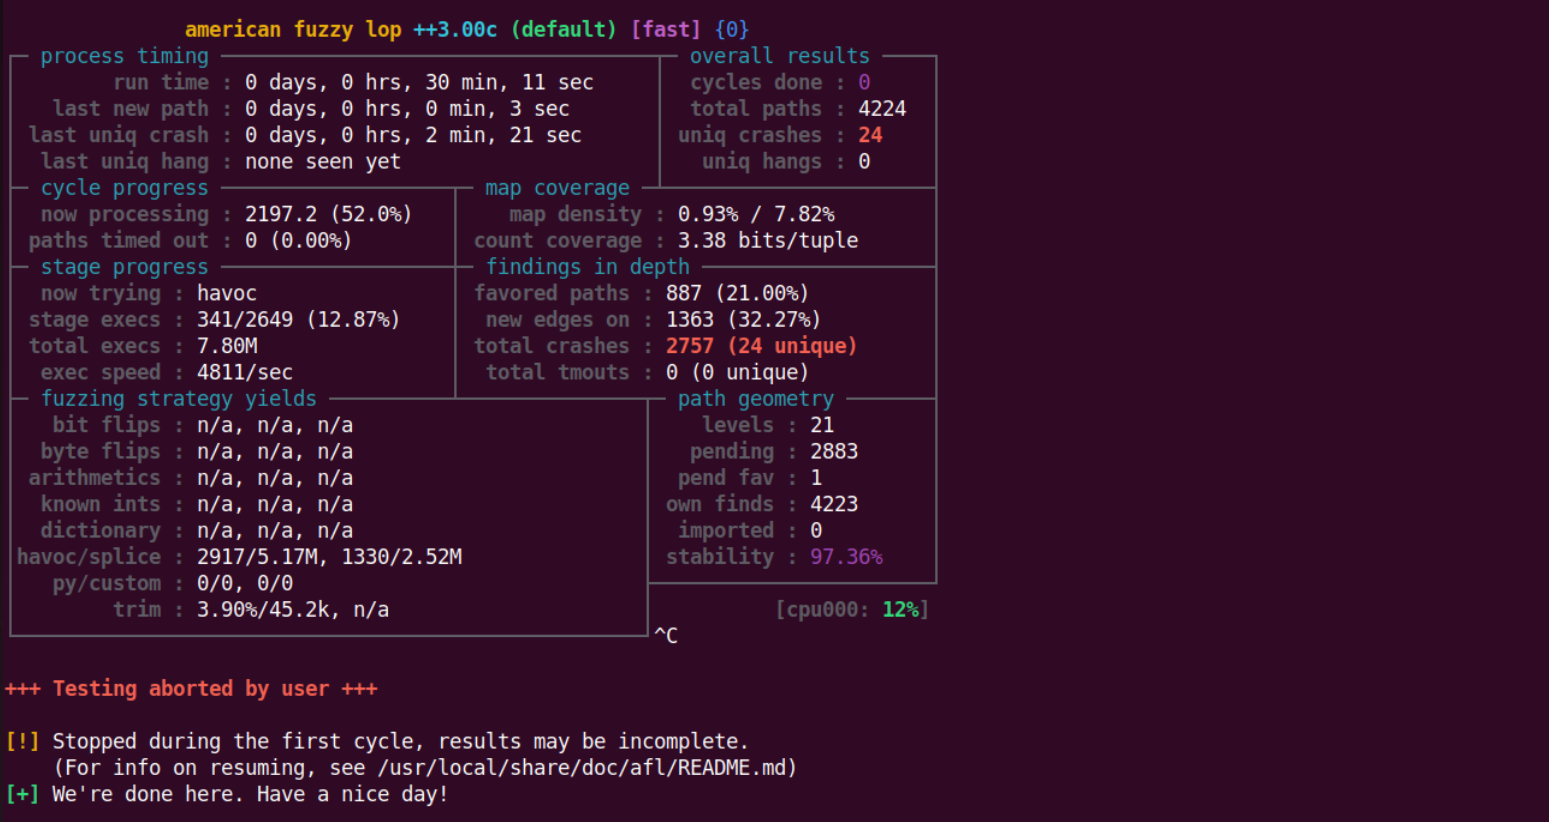Screen dimensions: 1549x822
Task: Click the map density value
Action: click(755, 214)
